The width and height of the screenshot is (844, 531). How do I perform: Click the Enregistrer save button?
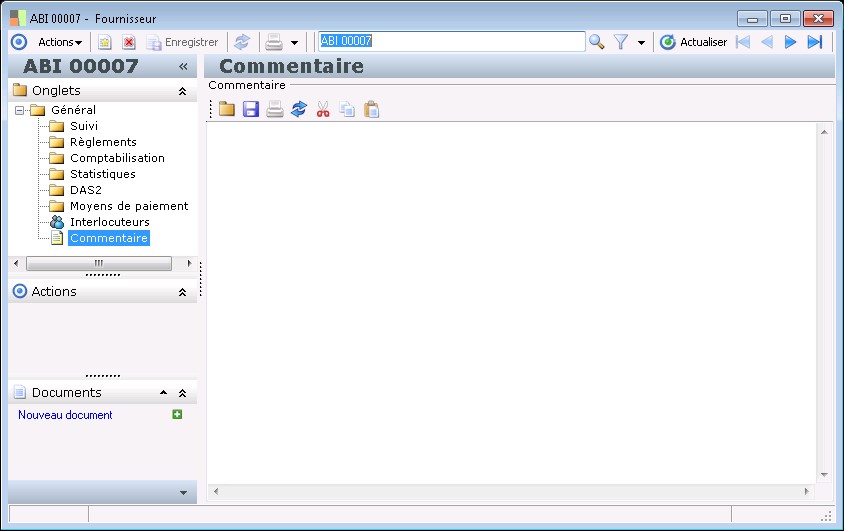[182, 42]
